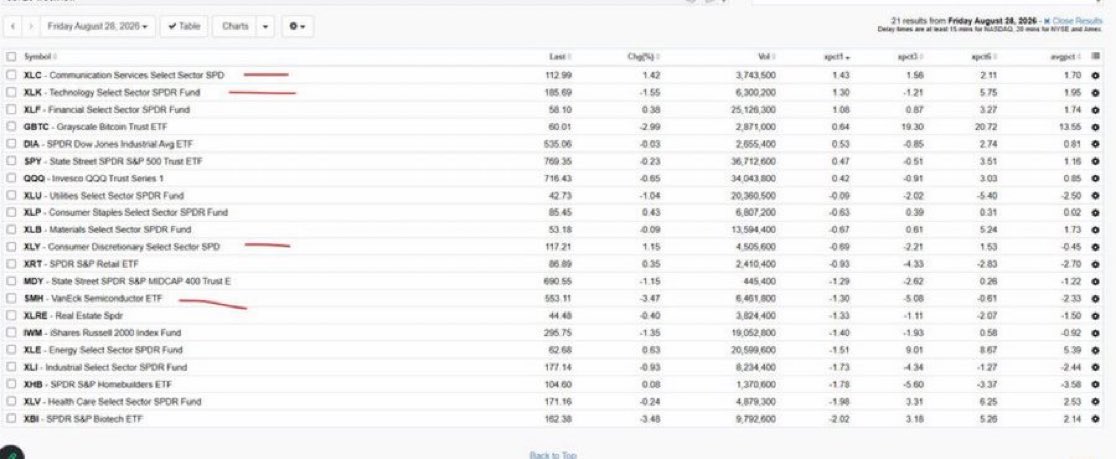Click the 36,712,600 volume cell
This screenshot has height=459, width=1116.
755,162
